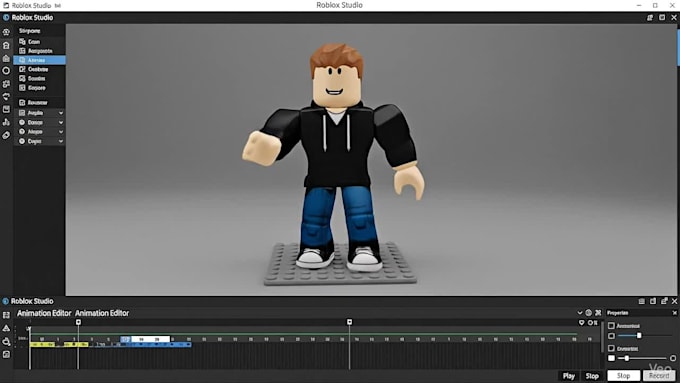Select the first yellow keyframe block
Viewport: 680px width, 383px height.
pyautogui.click(x=42, y=345)
